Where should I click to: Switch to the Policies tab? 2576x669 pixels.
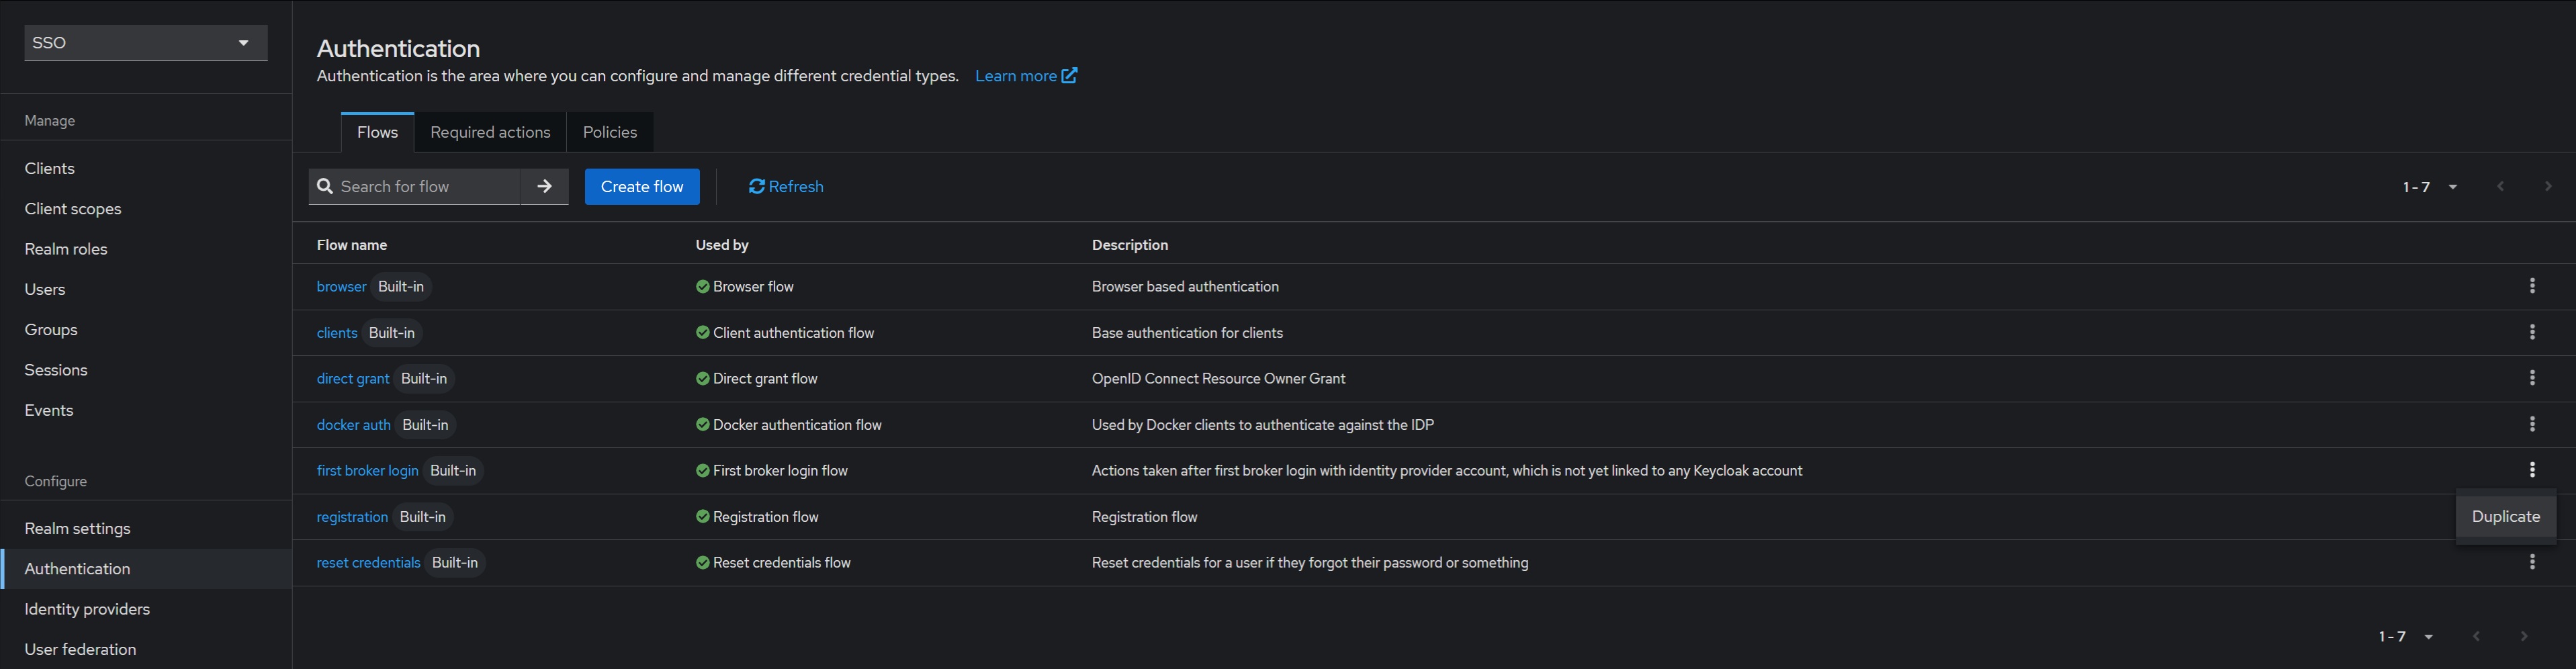[x=609, y=132]
